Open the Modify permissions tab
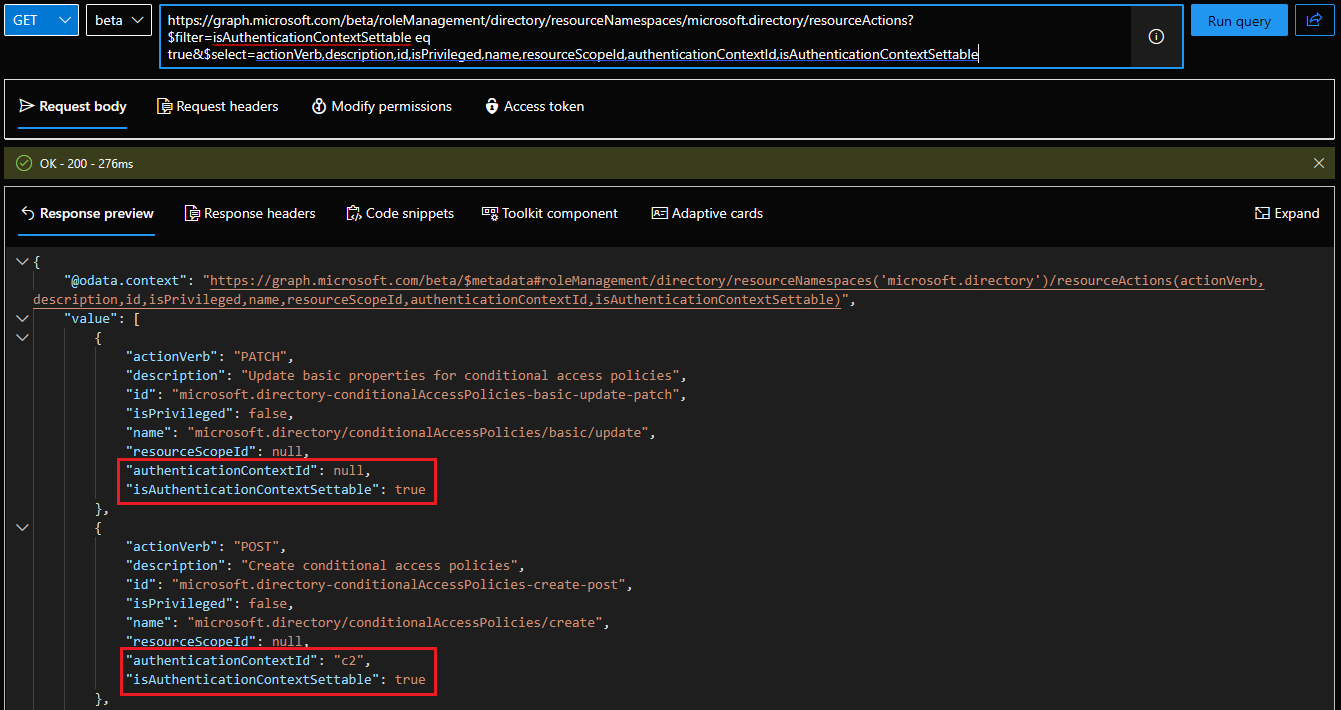1341x710 pixels. (x=381, y=106)
